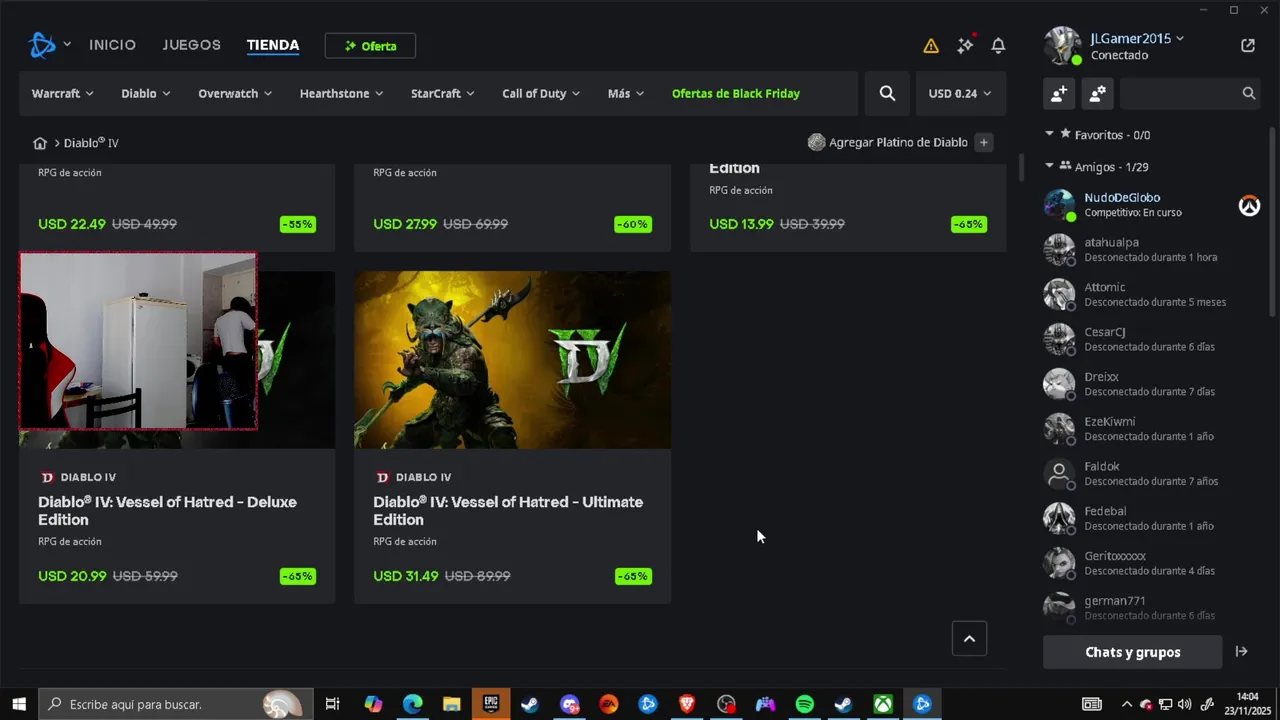
Task: Open Epic Games Launcher from the taskbar
Action: click(491, 704)
